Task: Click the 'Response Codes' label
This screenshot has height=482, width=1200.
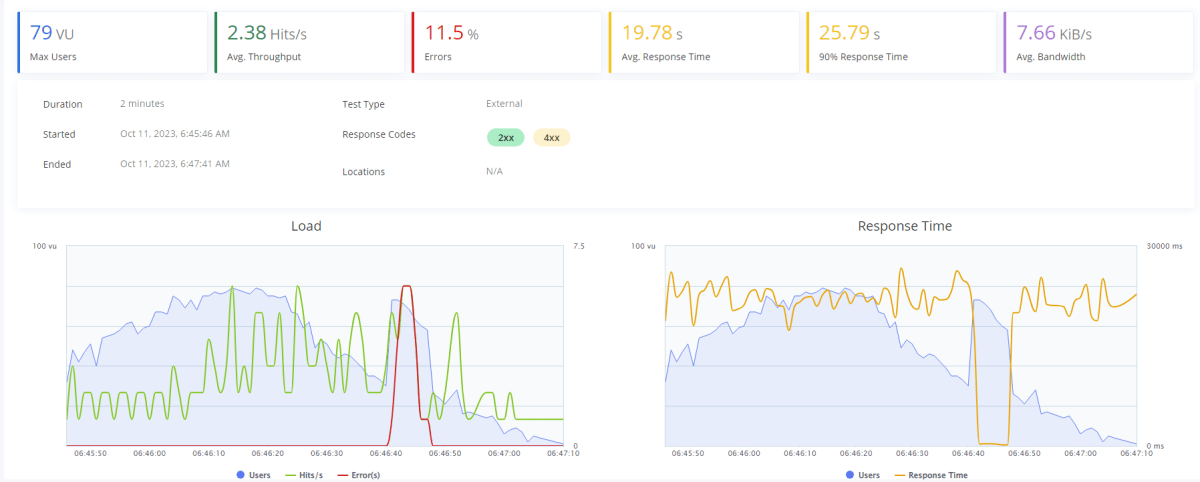Action: tap(379, 134)
